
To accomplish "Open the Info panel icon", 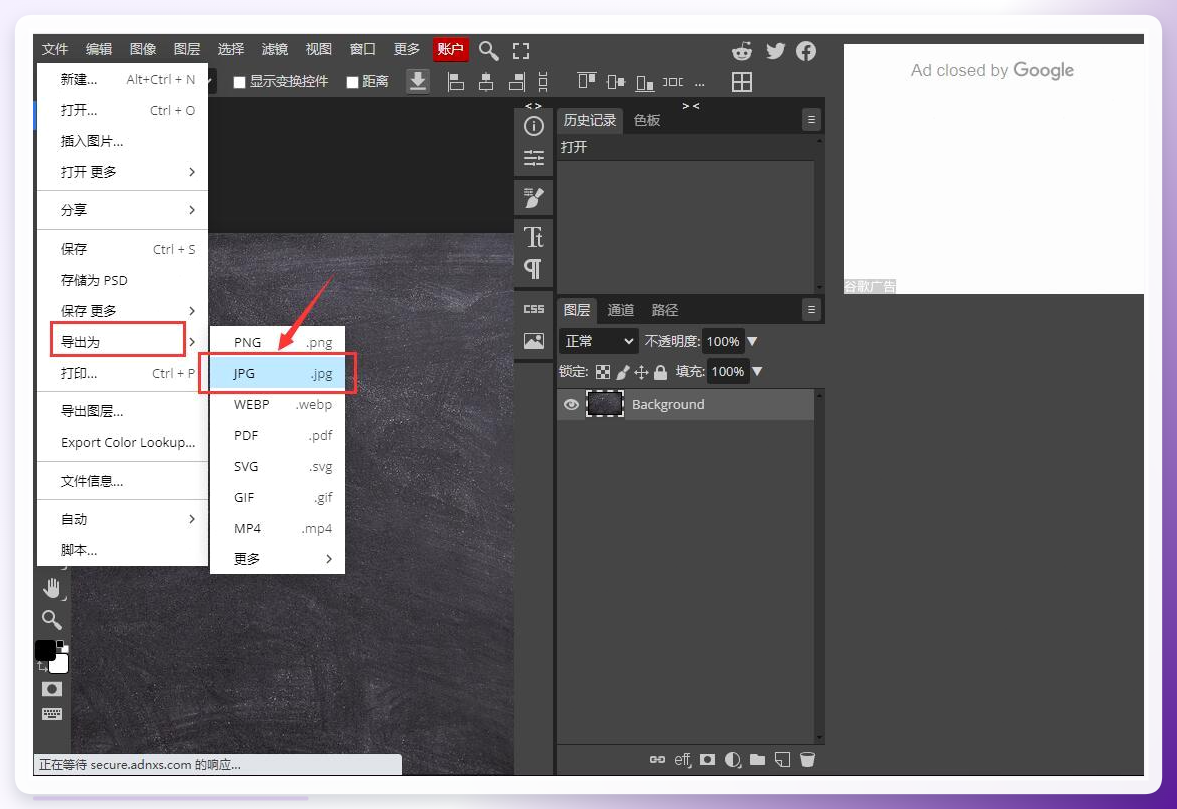I will pyautogui.click(x=534, y=126).
